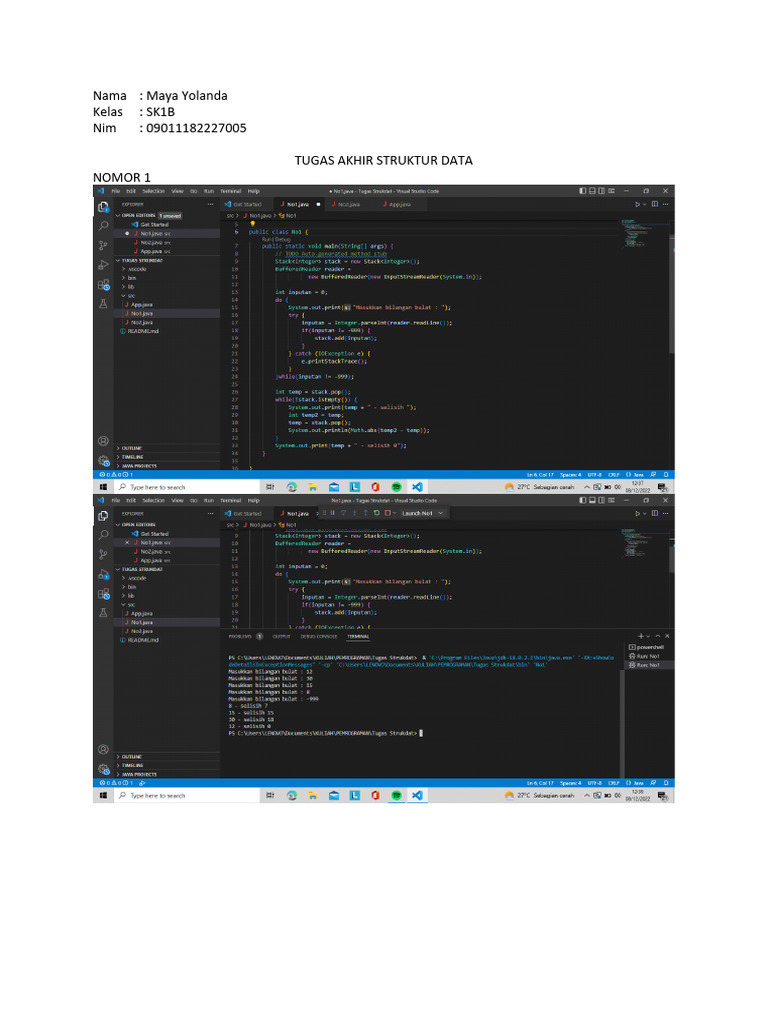Open the Testing flask icon in the upper VS Code window
The height and width of the screenshot is (1024, 768).
point(103,304)
